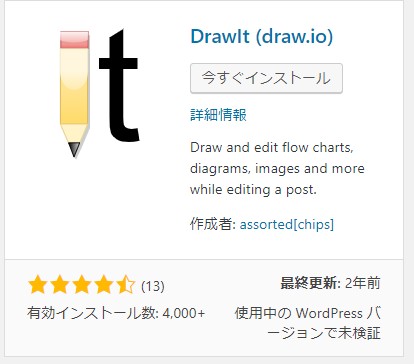
Task: Click the flow charts plugin description text
Action: pos(277,168)
